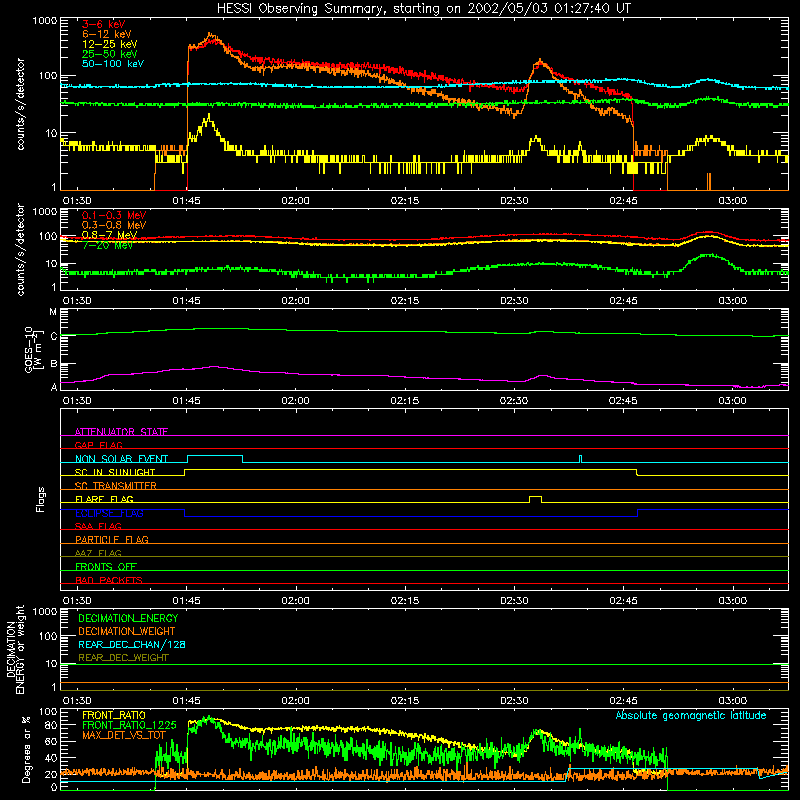Click the MAX_DET_VS_TOT legend label
Image resolution: width=800 pixels, height=800 pixels.
(124, 735)
